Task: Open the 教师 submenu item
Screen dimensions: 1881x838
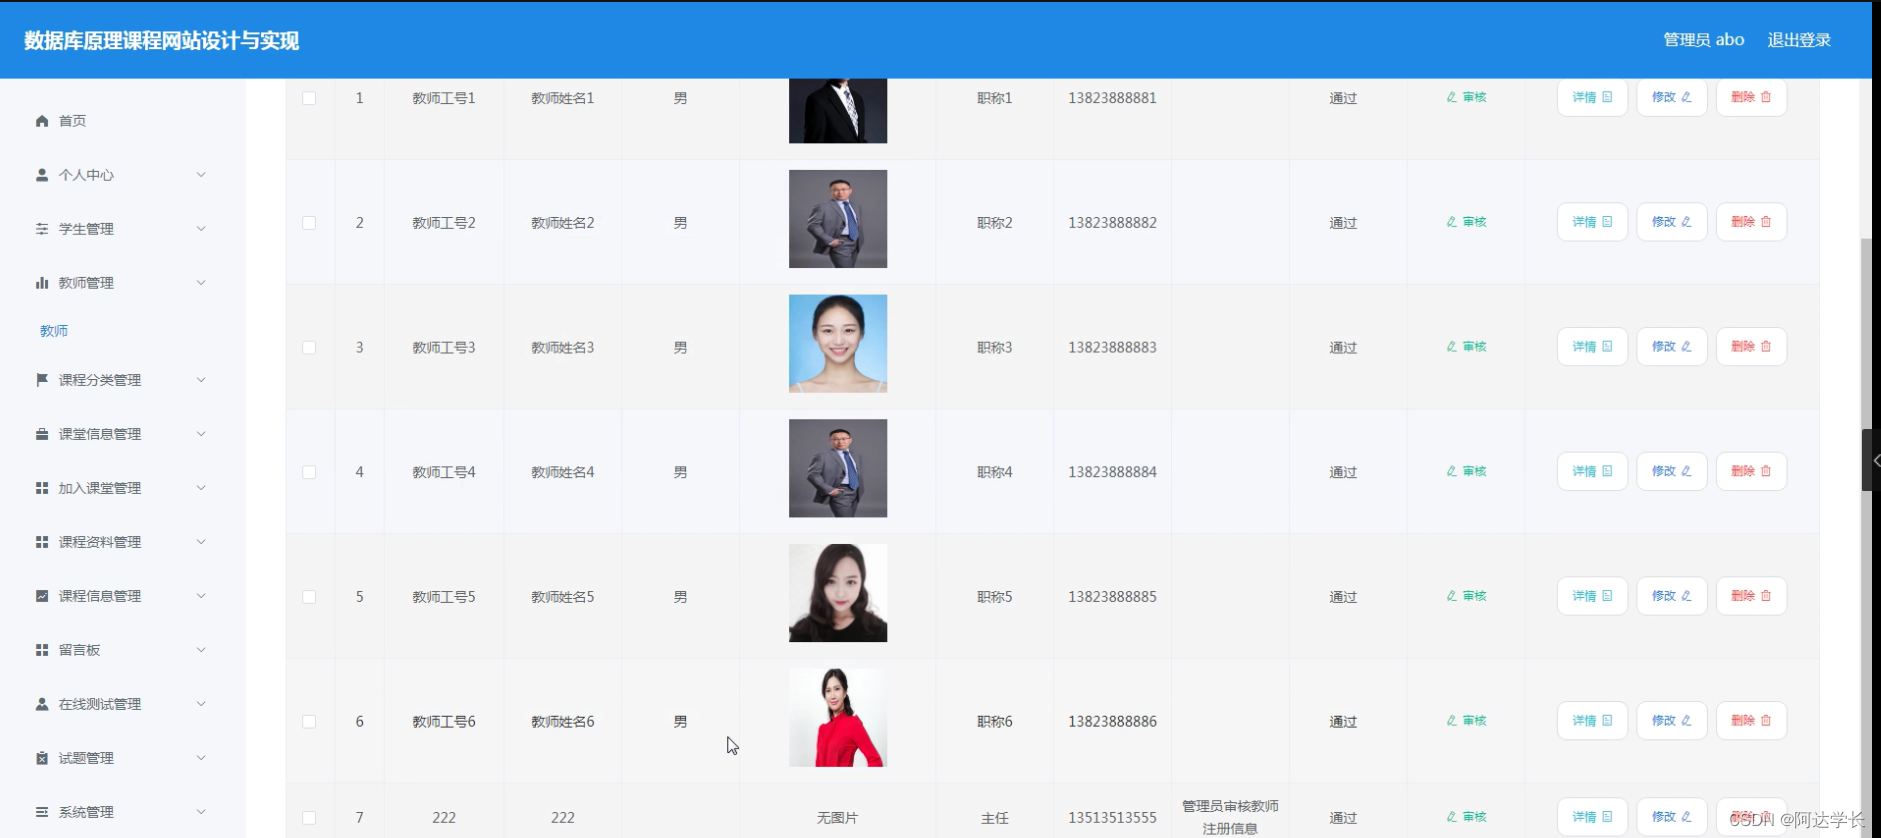Action: click(x=54, y=331)
